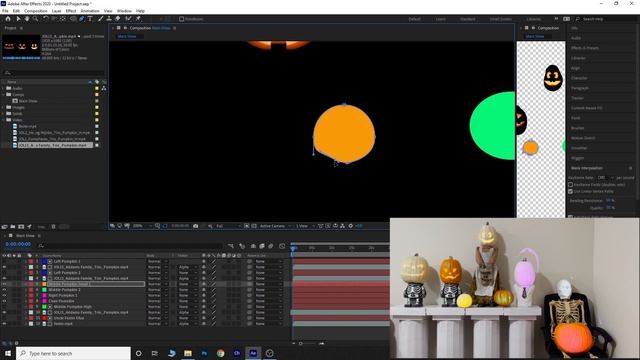Select the Clone Stamp tool
The height and width of the screenshot is (360, 640).
(x=109, y=19)
